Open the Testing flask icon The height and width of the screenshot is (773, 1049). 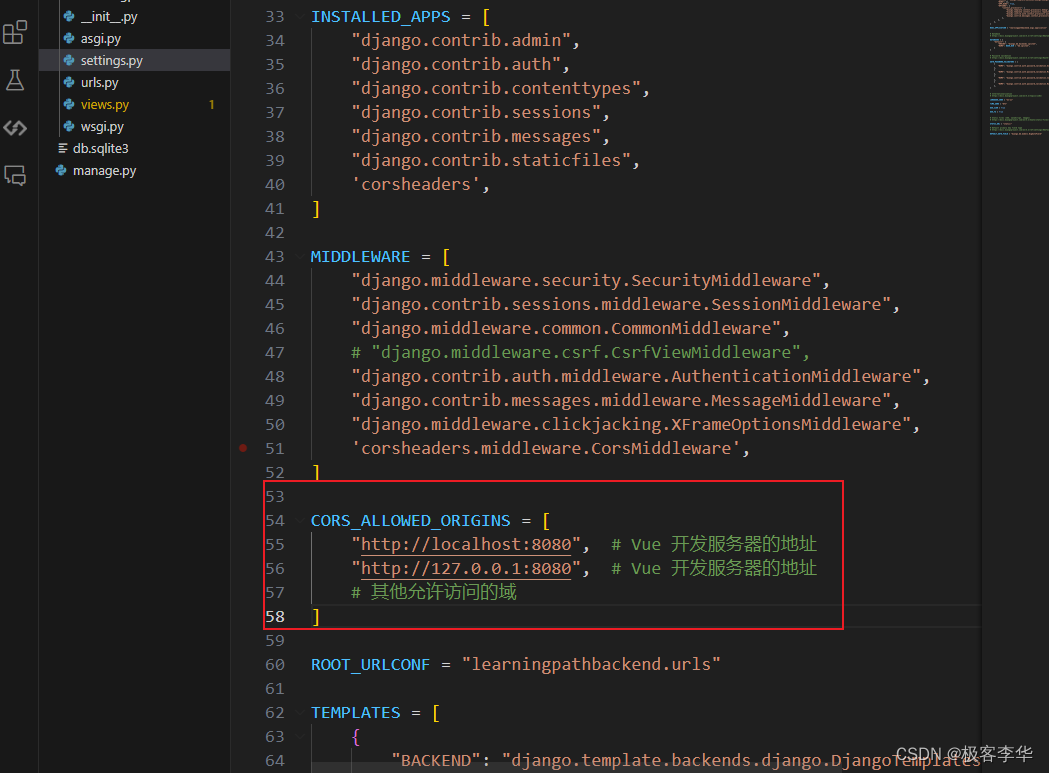[15, 80]
